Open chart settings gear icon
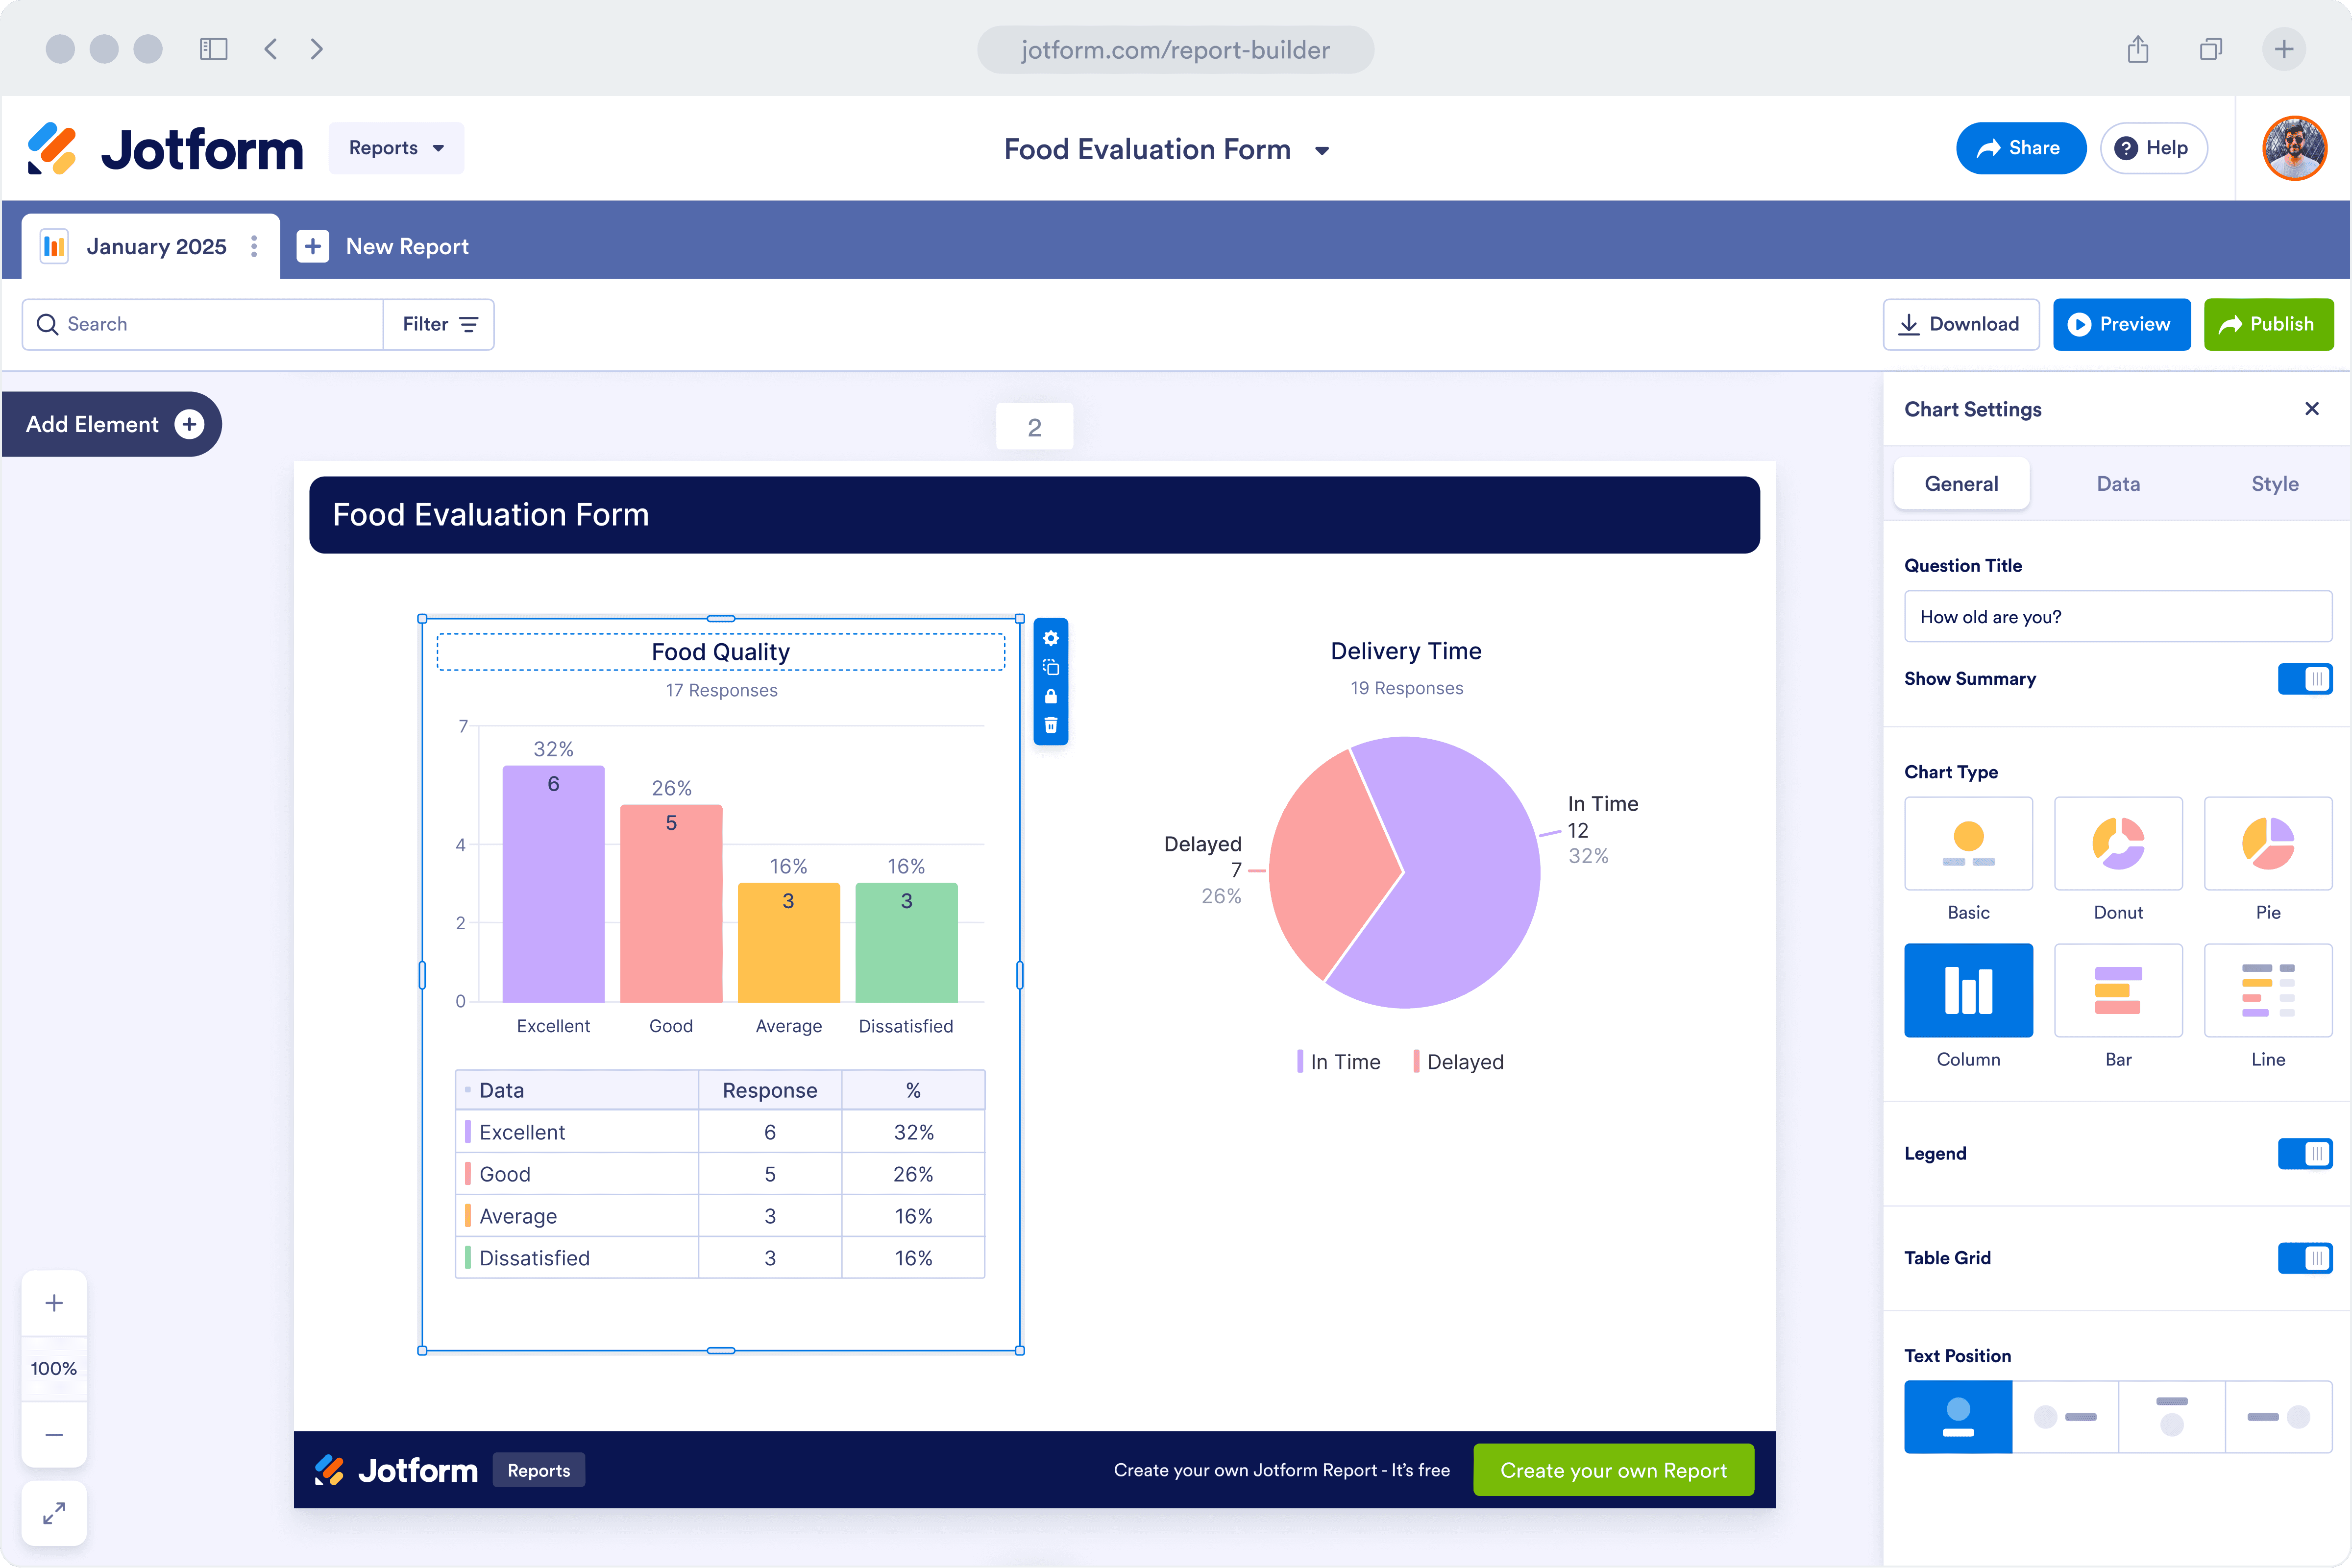This screenshot has width=2352, height=1568. 1050,638
